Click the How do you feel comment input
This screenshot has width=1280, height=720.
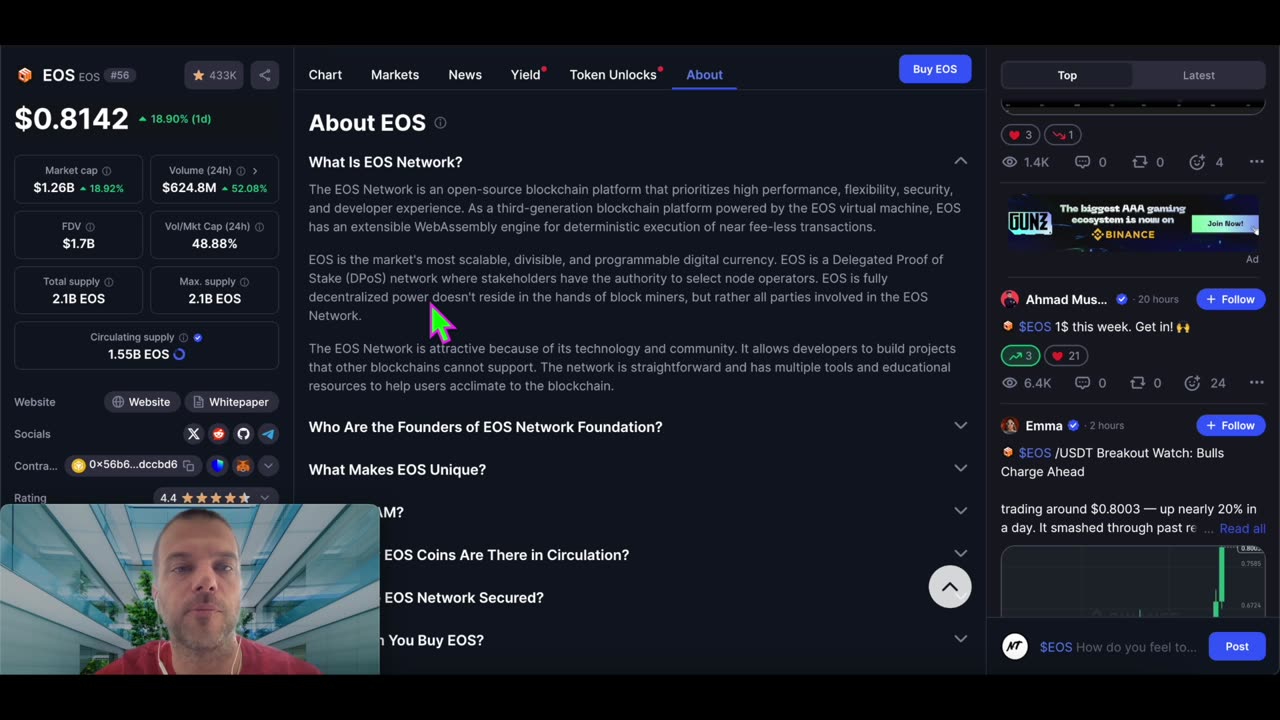click(x=1118, y=647)
